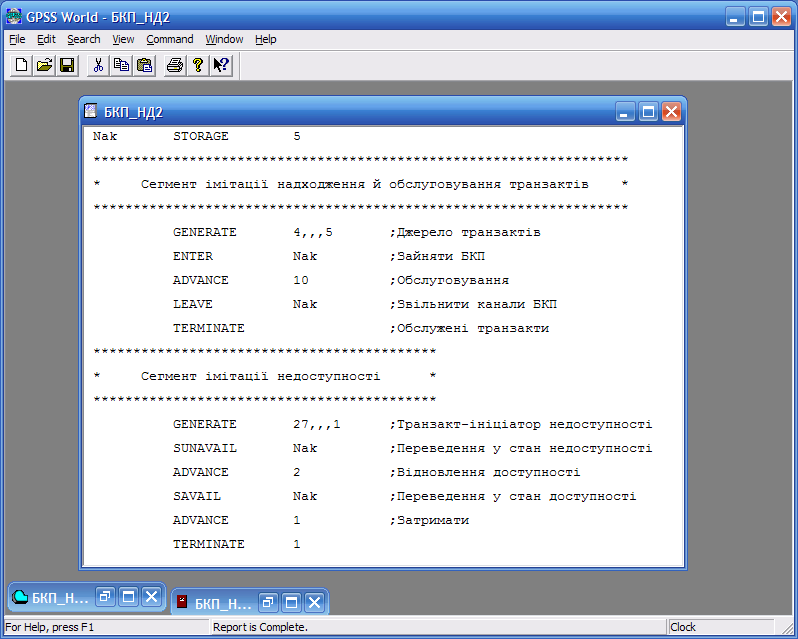Close the second minimized БКП_Н... window
This screenshot has height=639, width=798.
[315, 603]
